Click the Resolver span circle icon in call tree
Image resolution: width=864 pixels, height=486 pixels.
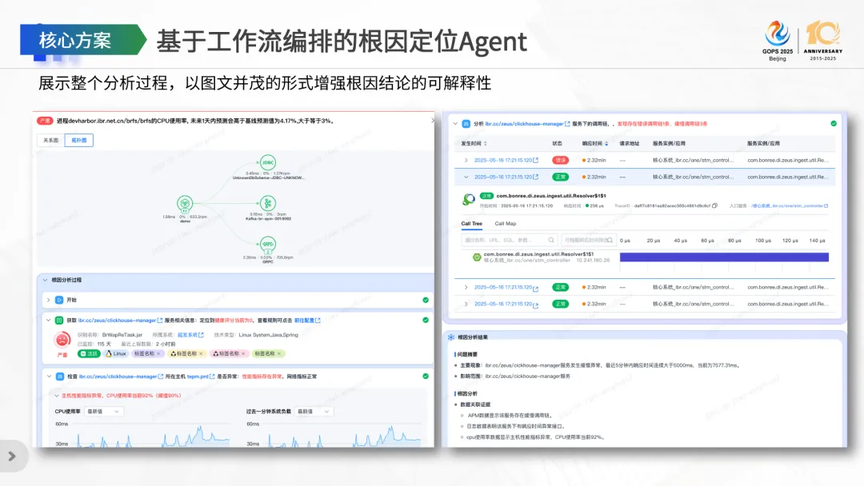477,257
